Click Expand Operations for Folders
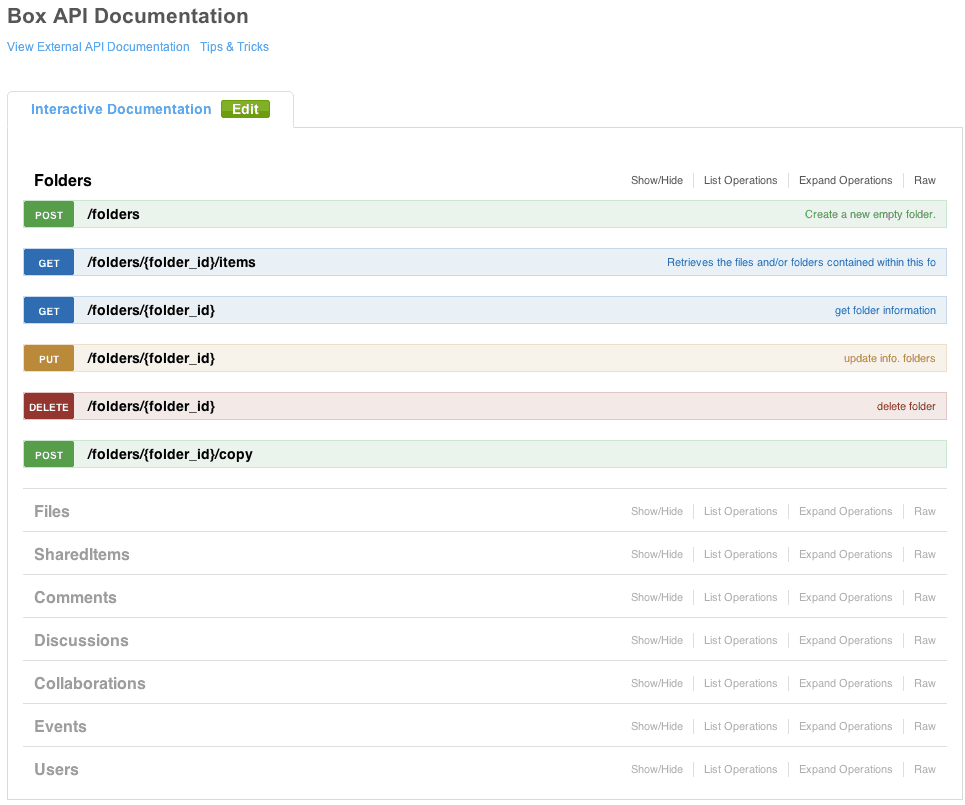 coord(845,180)
